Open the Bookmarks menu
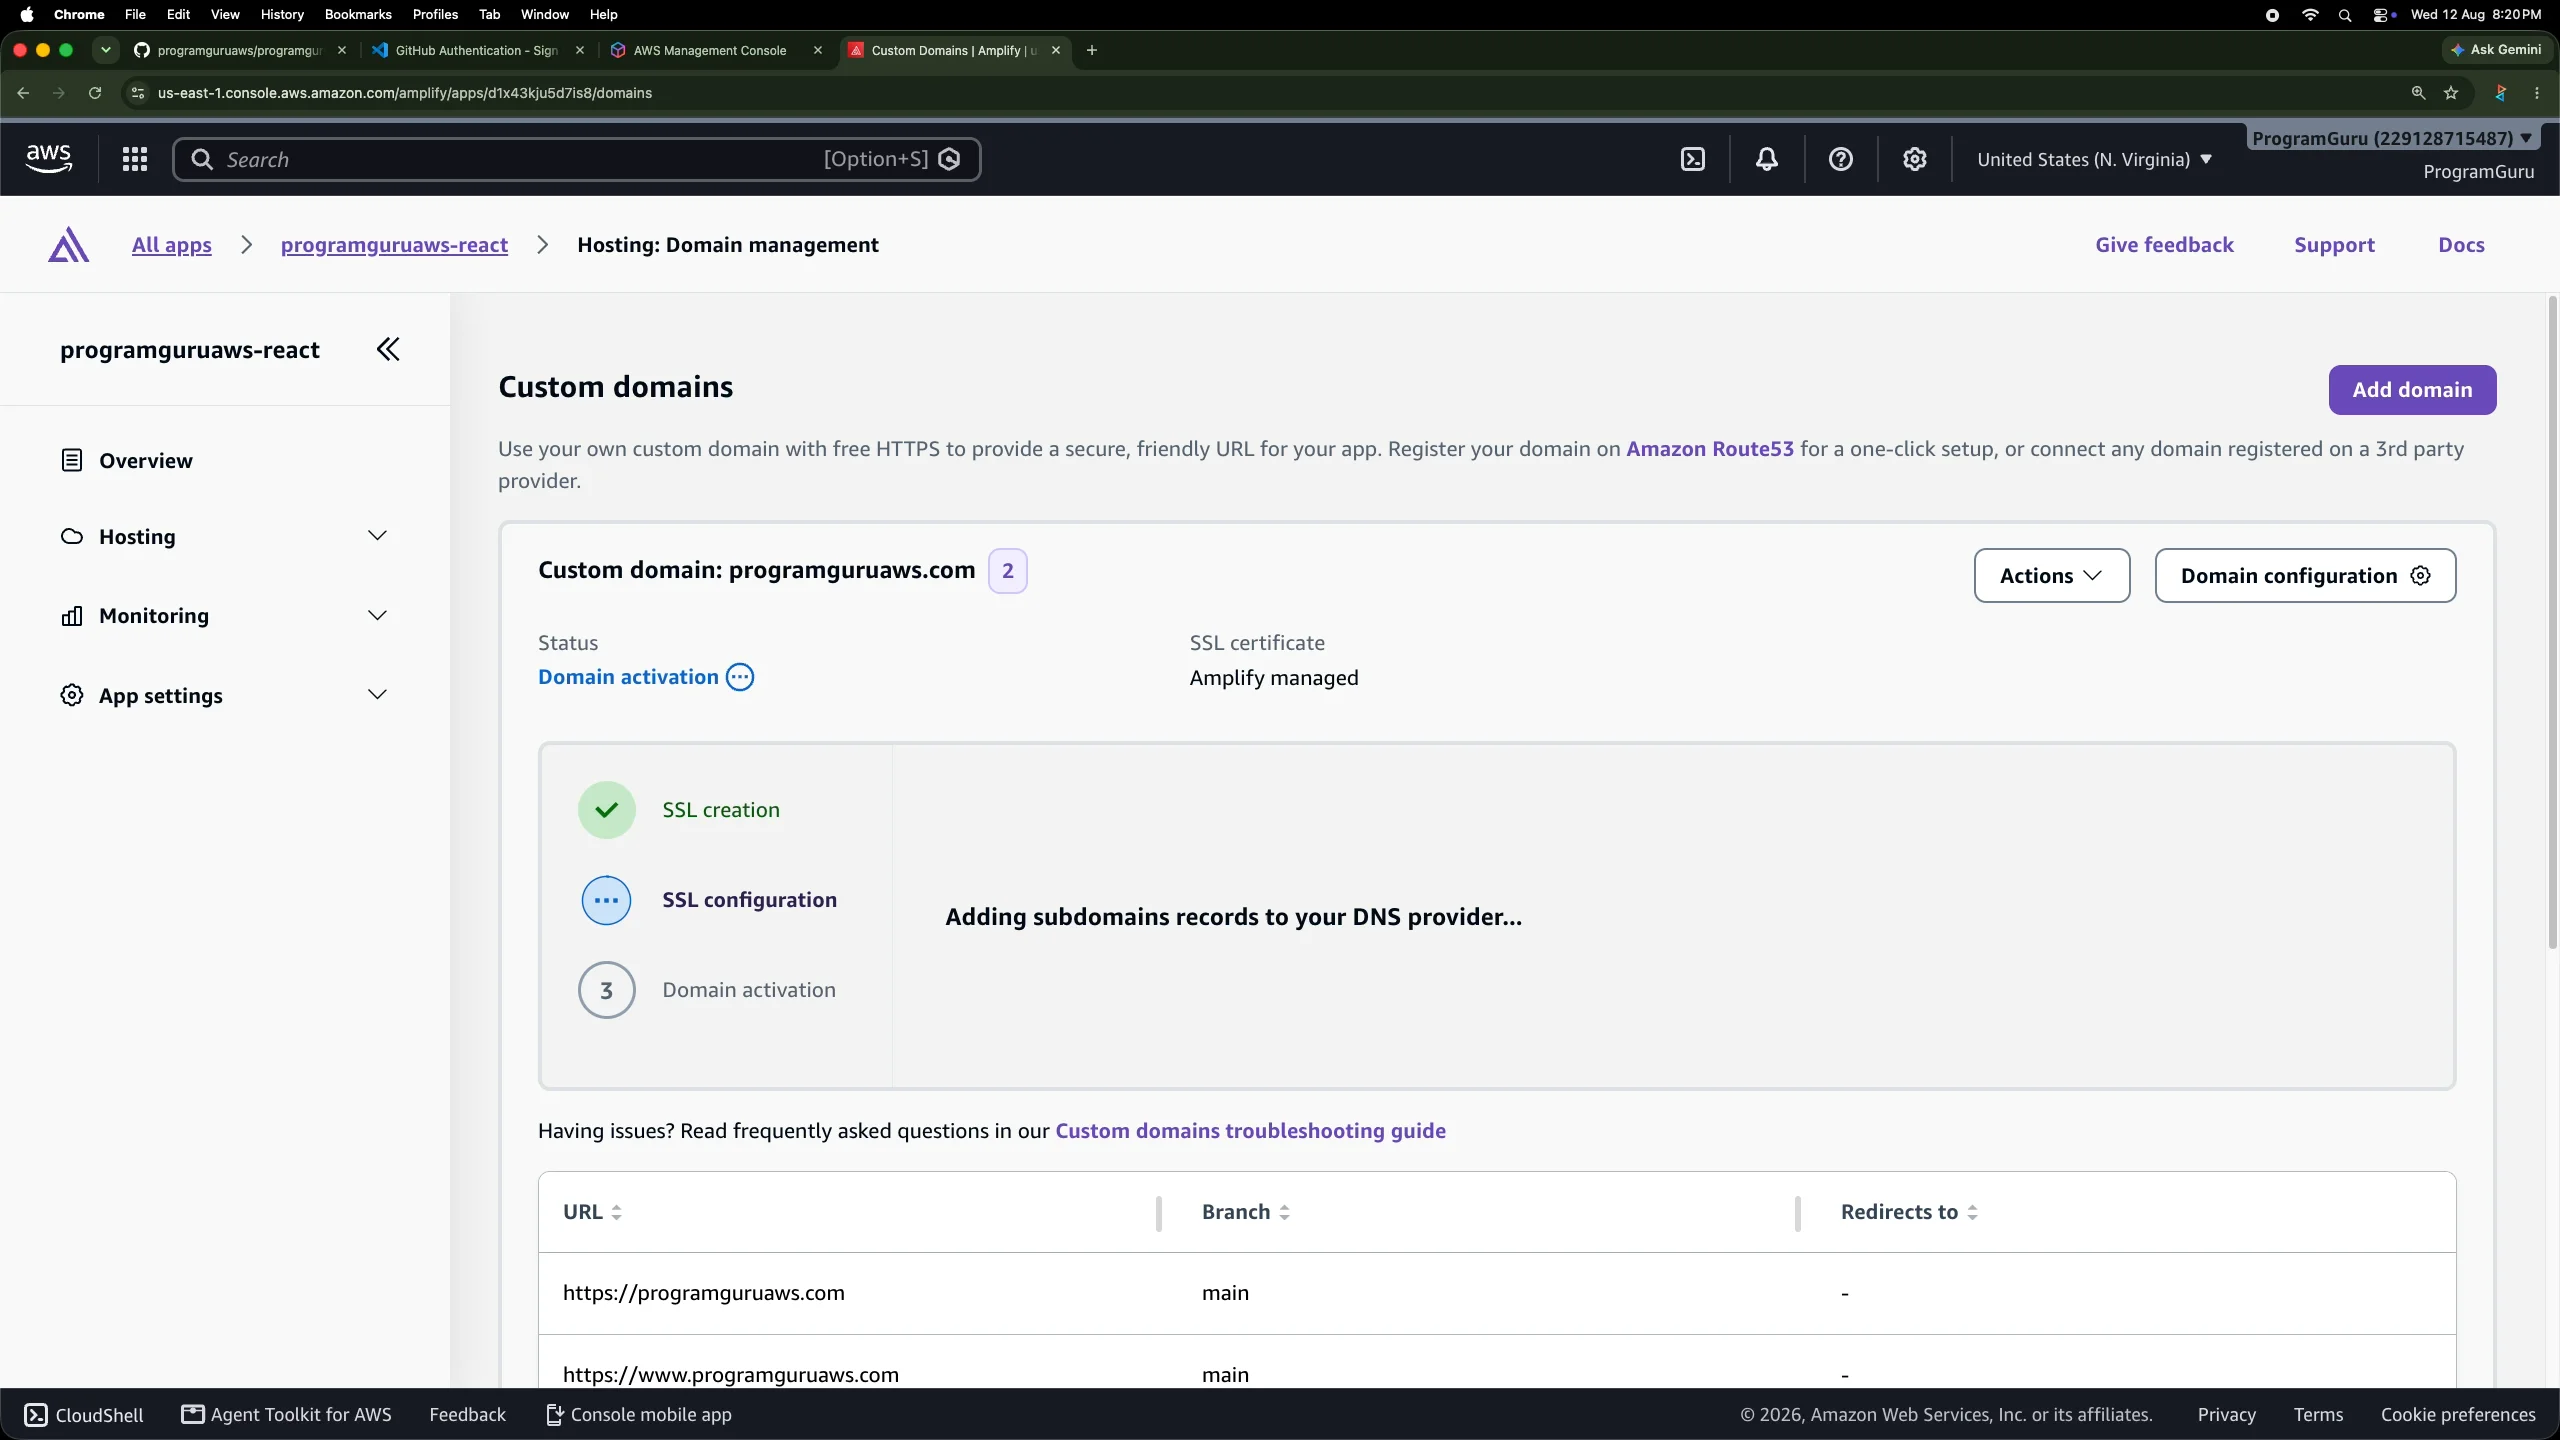The width and height of the screenshot is (2560, 1440). point(358,14)
